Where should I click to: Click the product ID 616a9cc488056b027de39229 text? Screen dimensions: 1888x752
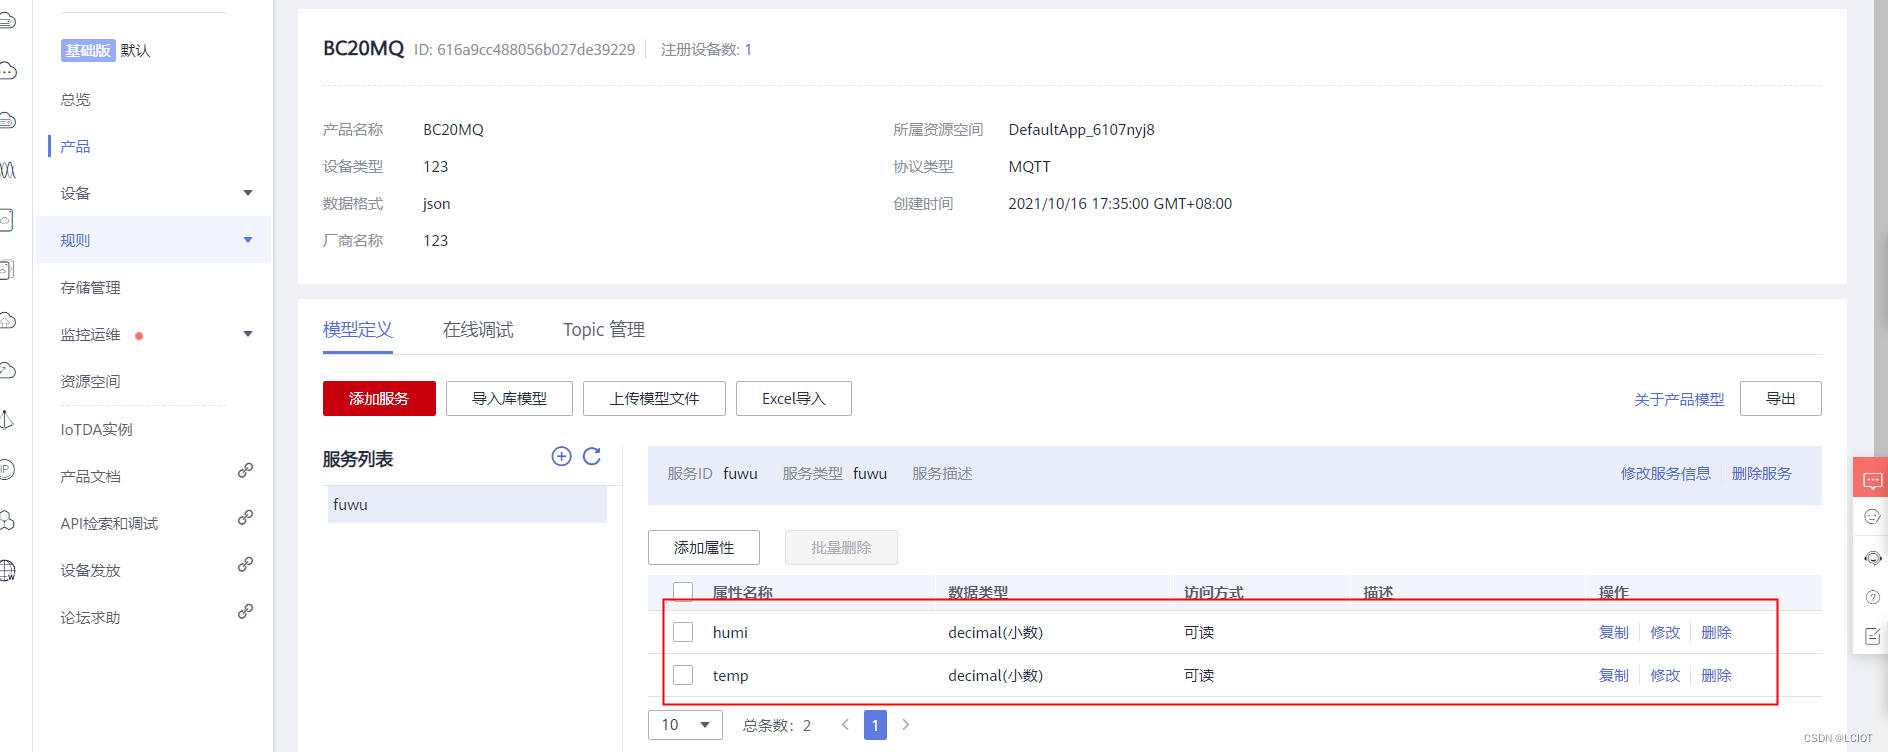click(x=536, y=49)
